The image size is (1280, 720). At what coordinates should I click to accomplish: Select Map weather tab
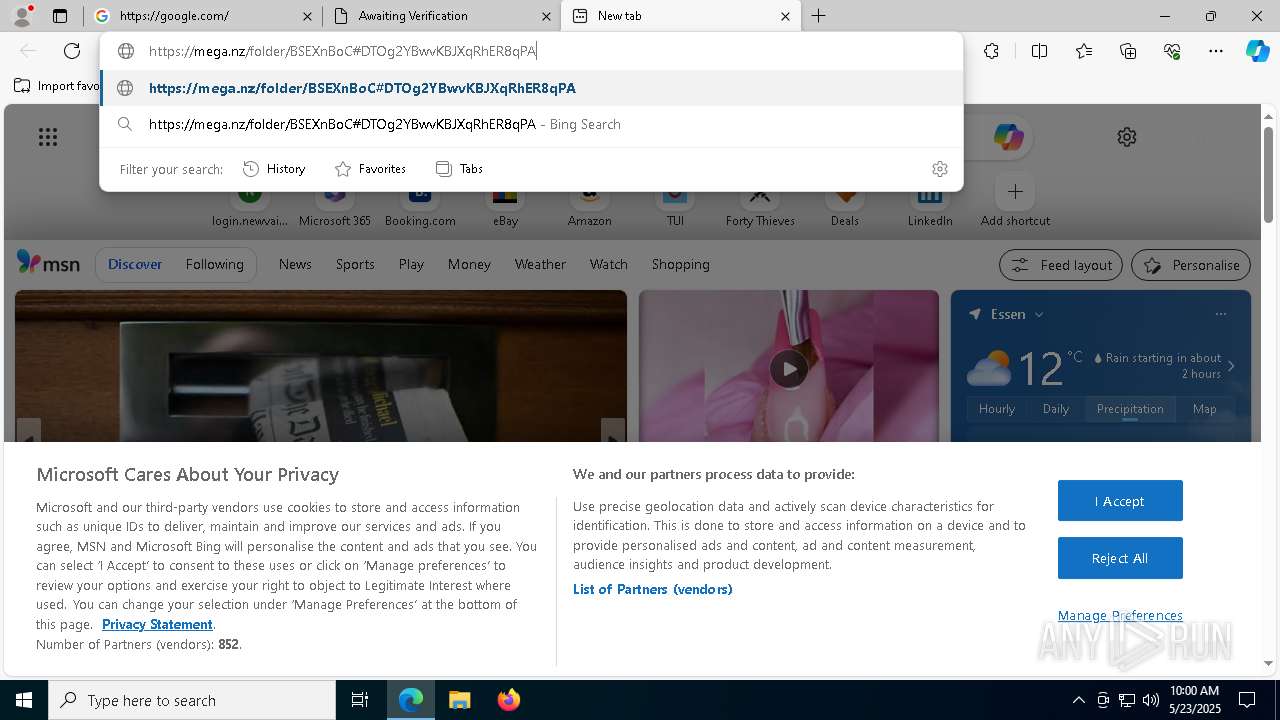[x=1205, y=409]
